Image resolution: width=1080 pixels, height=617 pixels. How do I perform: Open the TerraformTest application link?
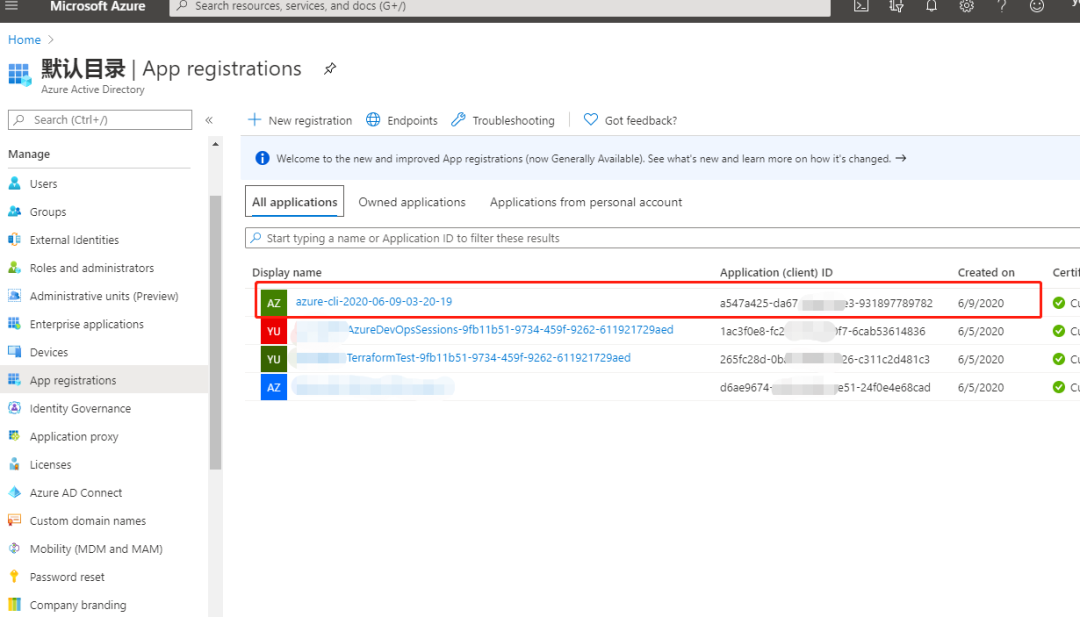488,358
